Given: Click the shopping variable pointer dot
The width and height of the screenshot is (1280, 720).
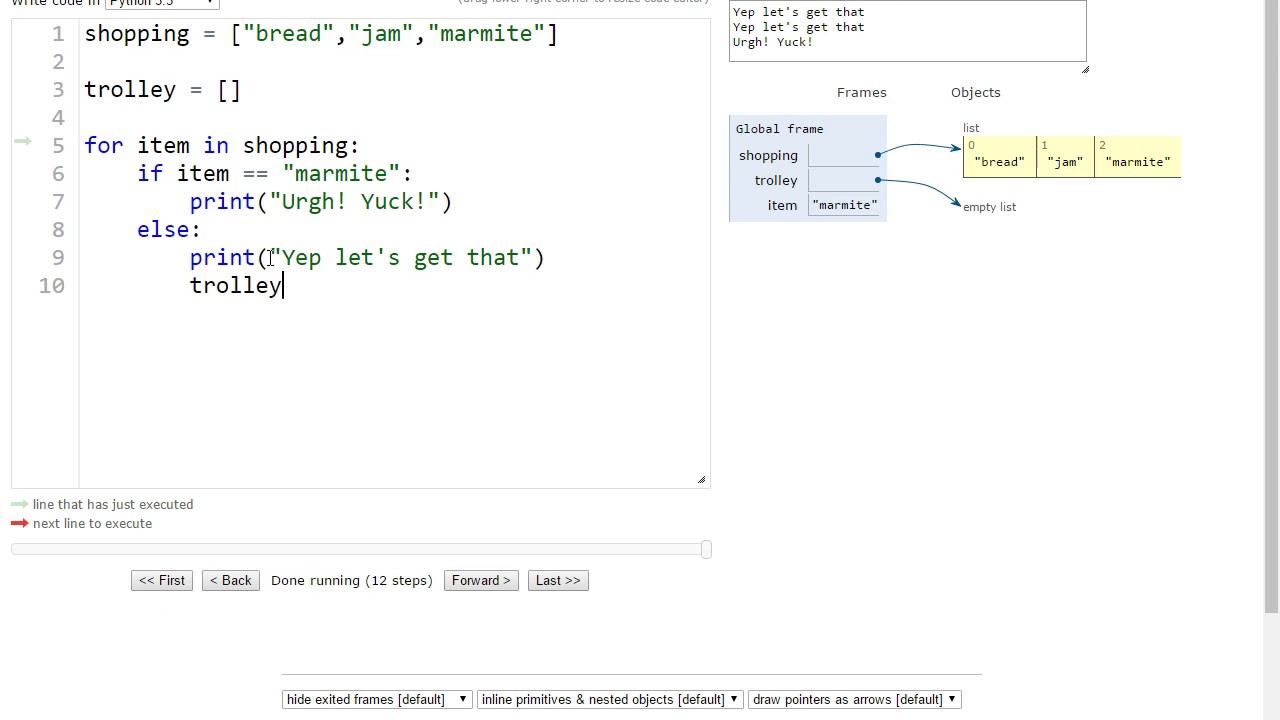Looking at the screenshot, I should (878, 155).
